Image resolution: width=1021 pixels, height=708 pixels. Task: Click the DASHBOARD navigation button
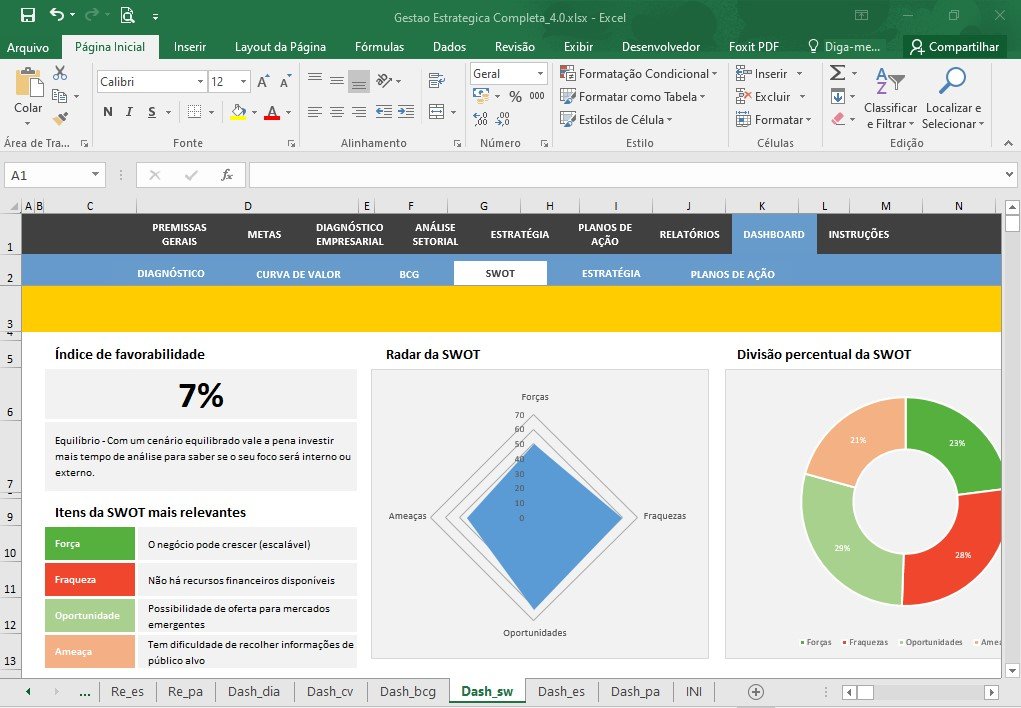pyautogui.click(x=774, y=234)
